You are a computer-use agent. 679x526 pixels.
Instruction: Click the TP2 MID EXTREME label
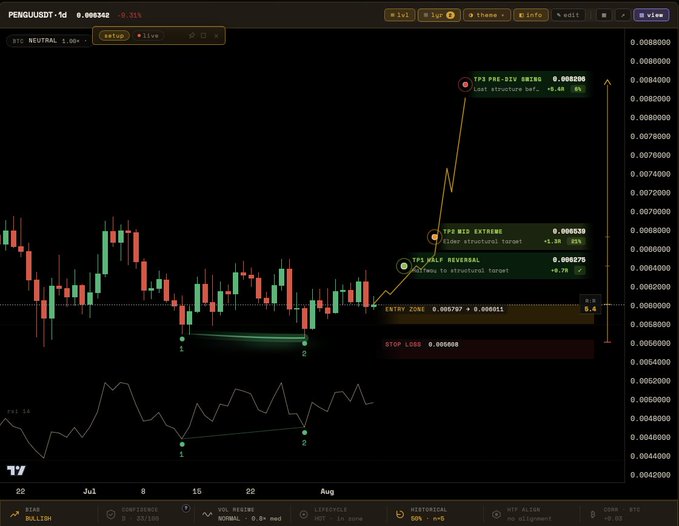(x=472, y=232)
